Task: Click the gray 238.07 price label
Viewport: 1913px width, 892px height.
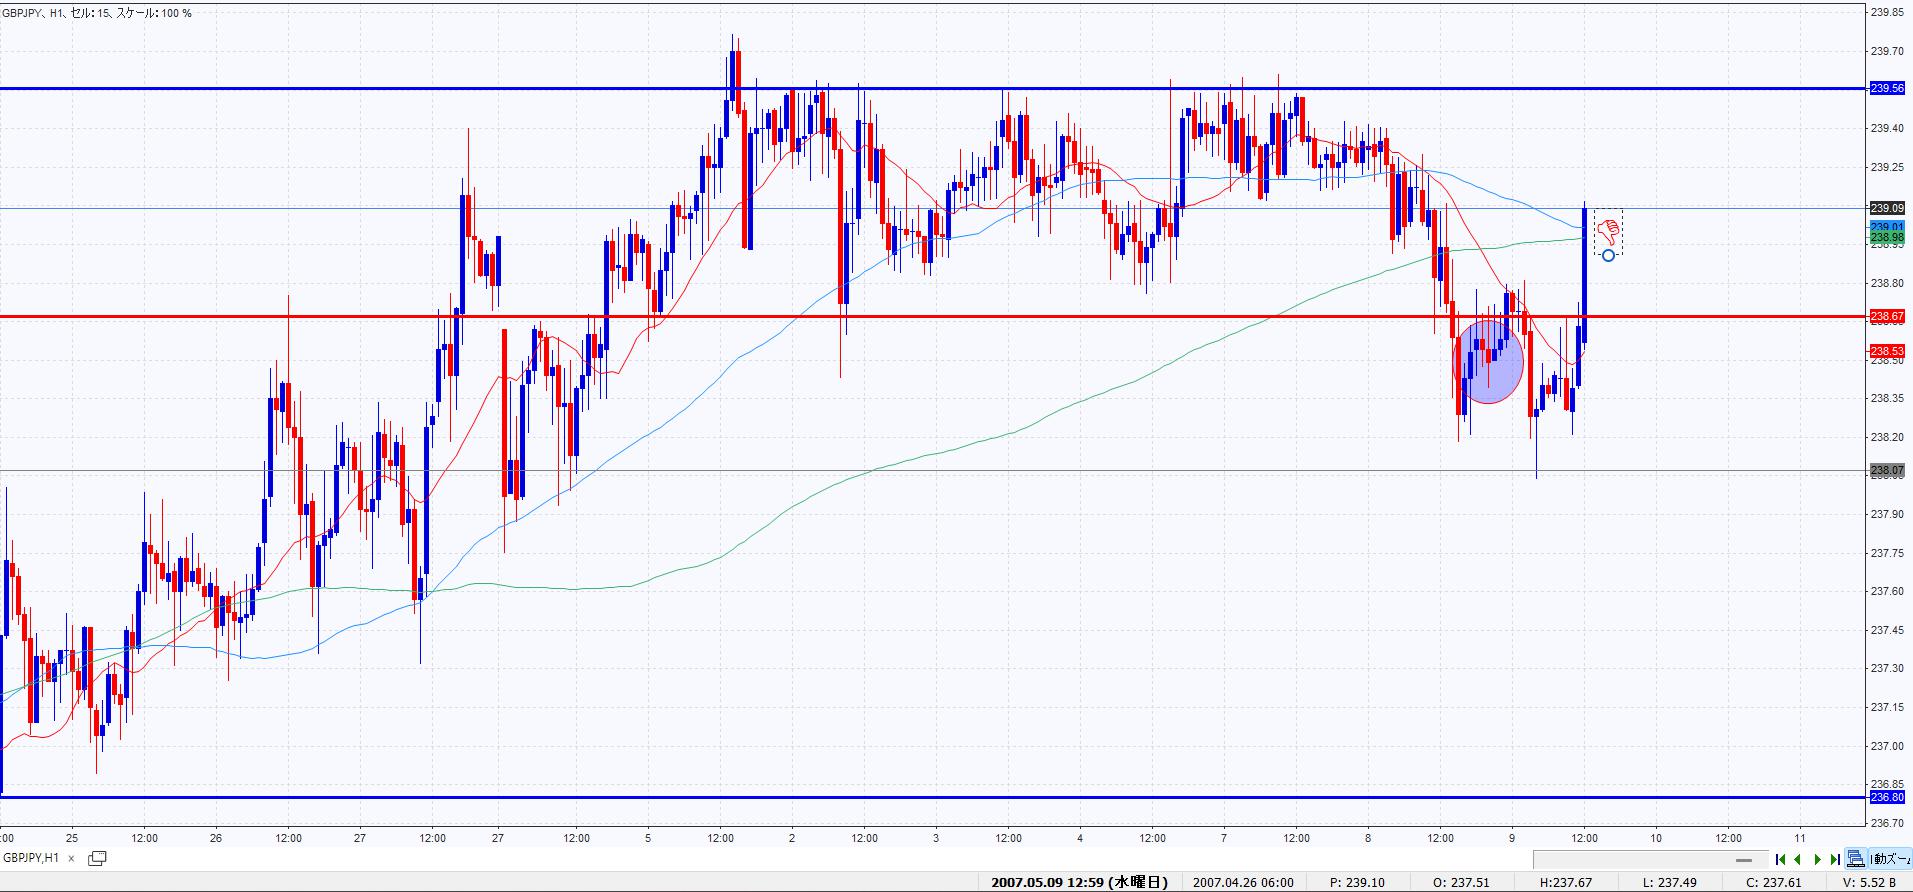Action: [x=1887, y=470]
